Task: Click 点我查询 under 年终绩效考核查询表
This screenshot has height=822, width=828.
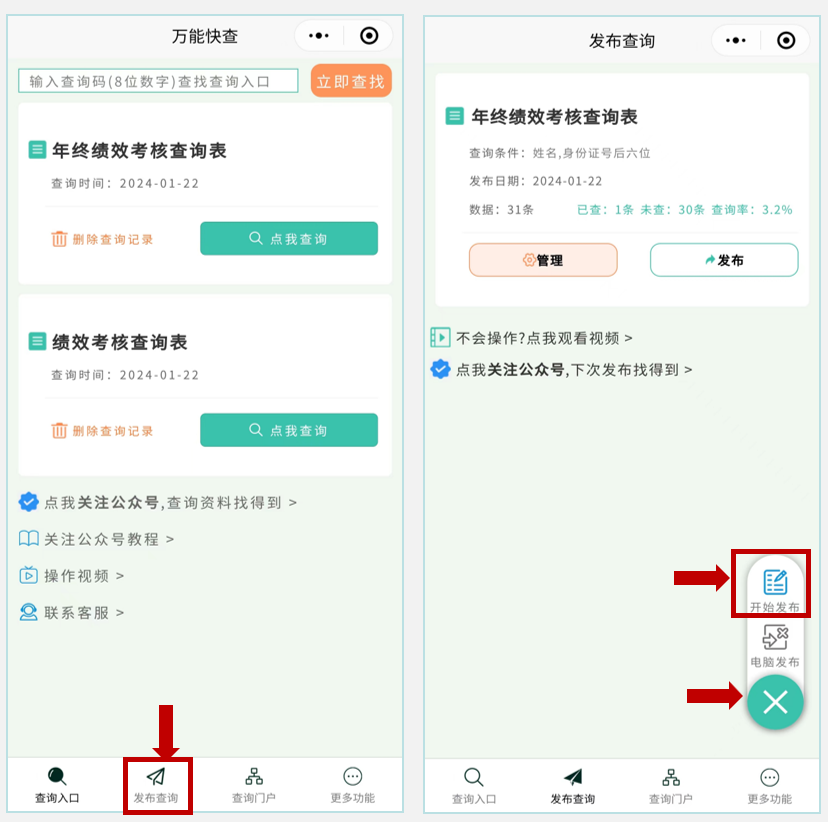Action: coord(289,239)
